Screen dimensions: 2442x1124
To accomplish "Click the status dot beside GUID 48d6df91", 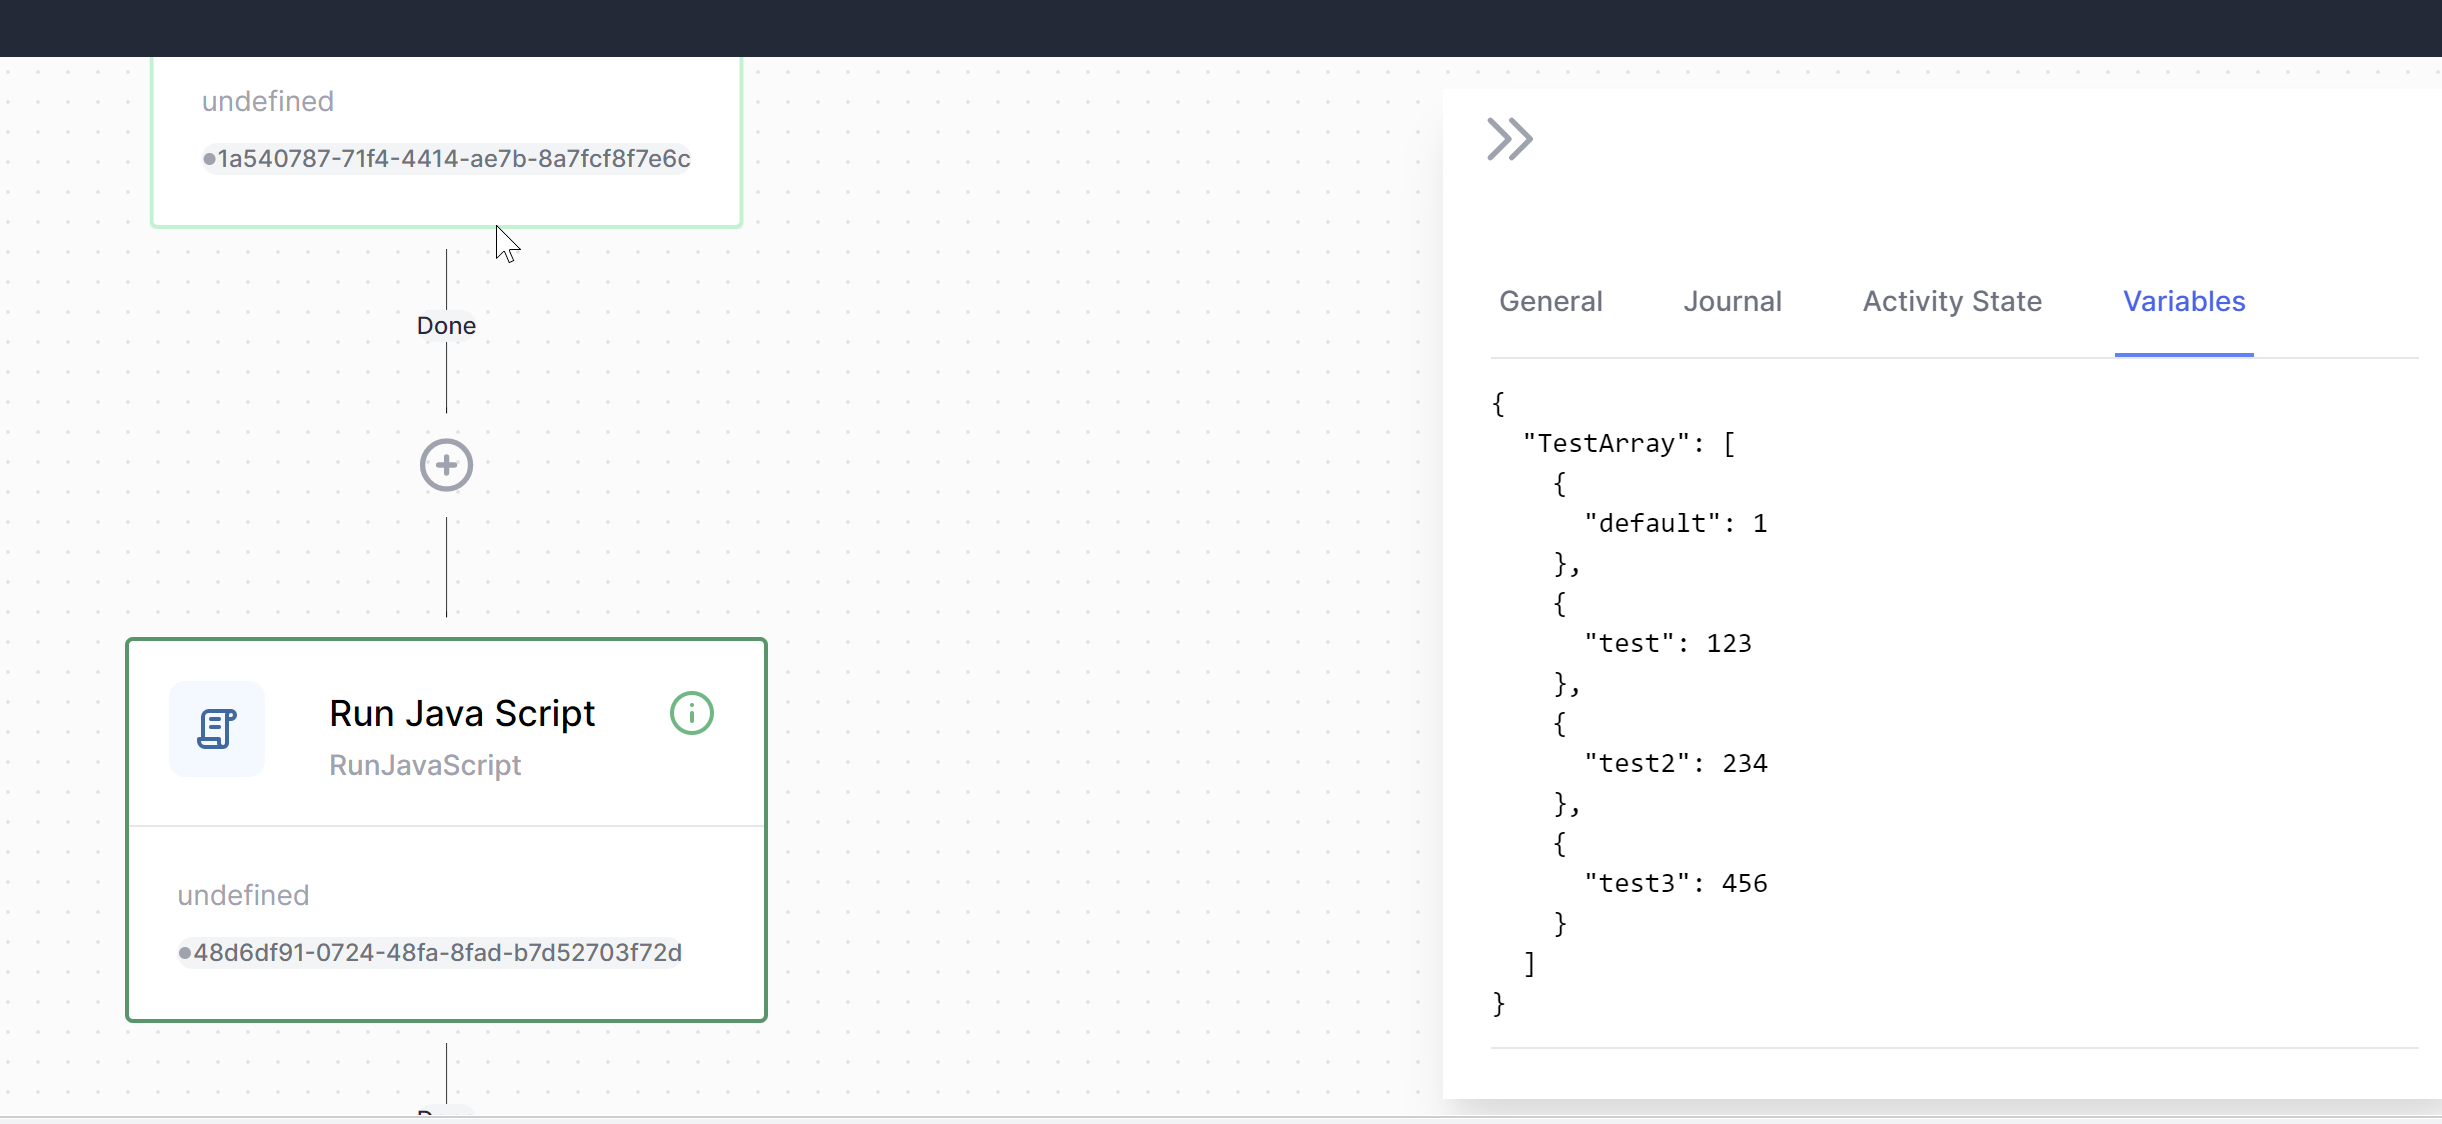I will click(x=185, y=953).
